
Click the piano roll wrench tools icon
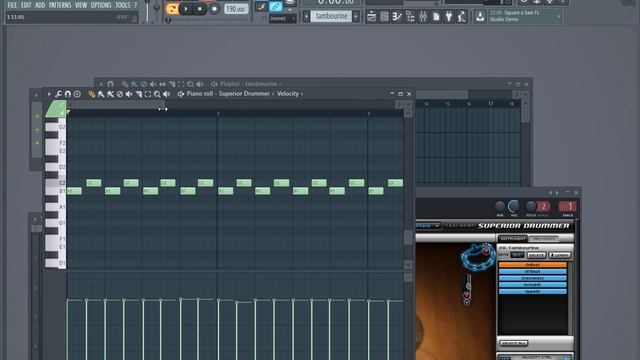click(58, 94)
